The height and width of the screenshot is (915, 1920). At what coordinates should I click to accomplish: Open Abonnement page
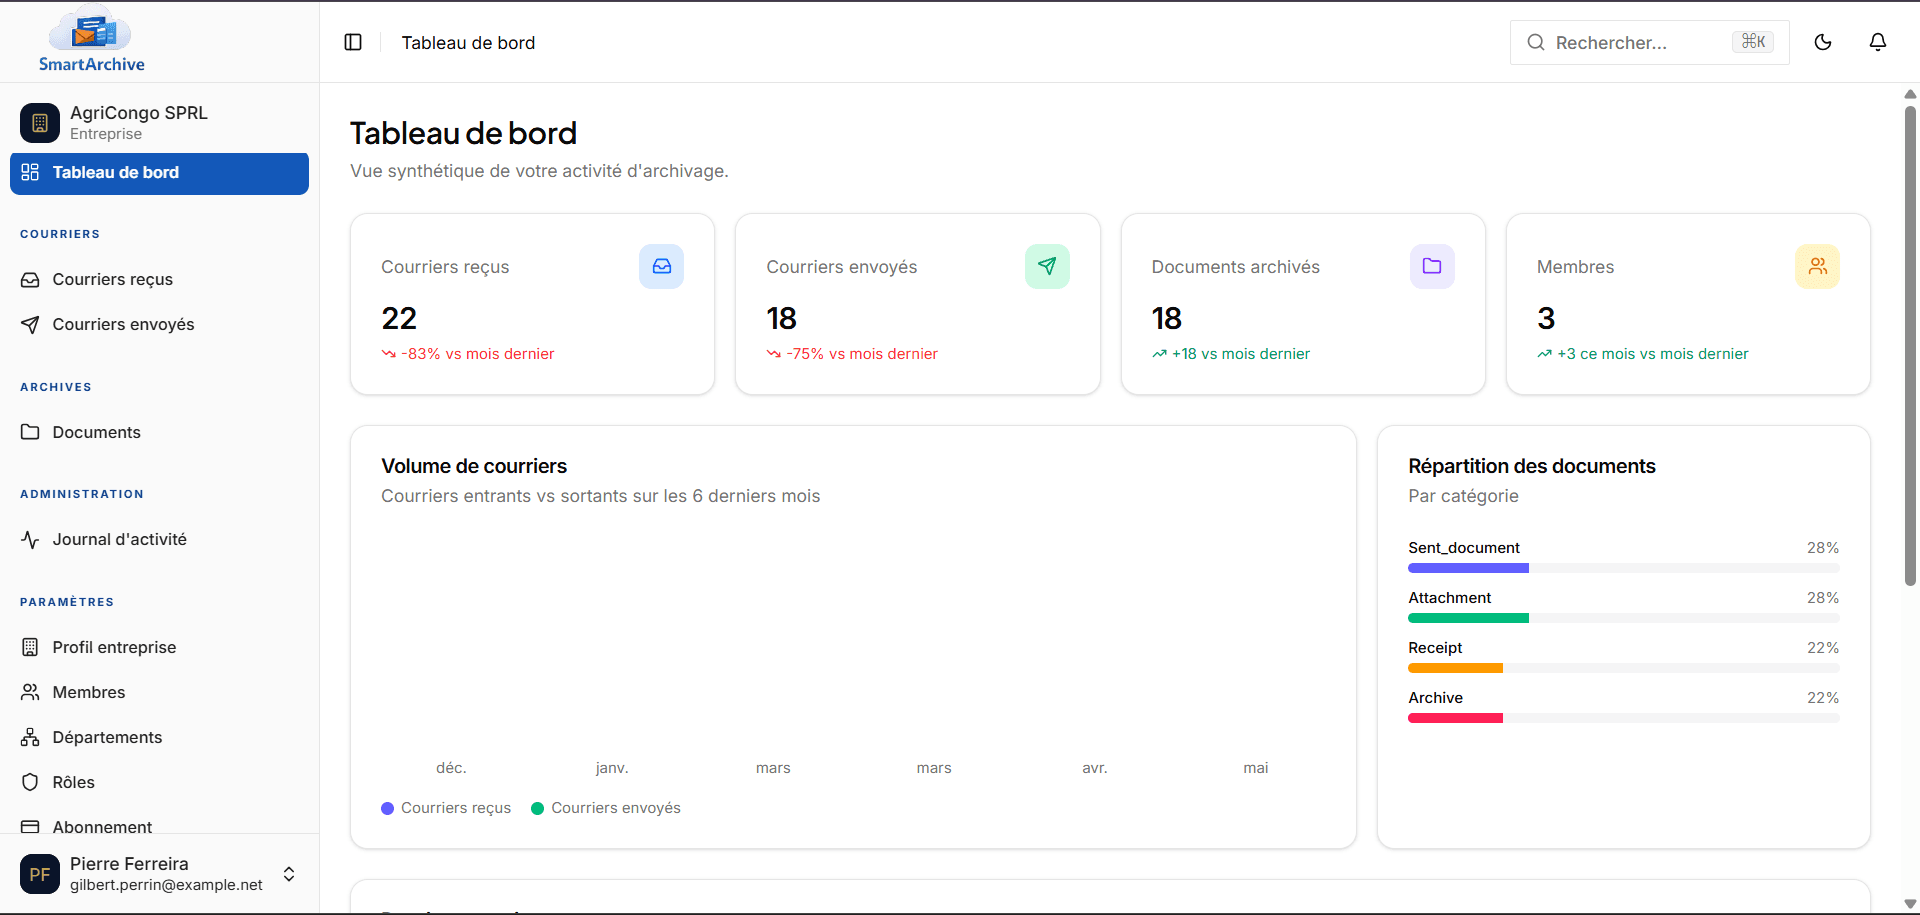pos(159,826)
